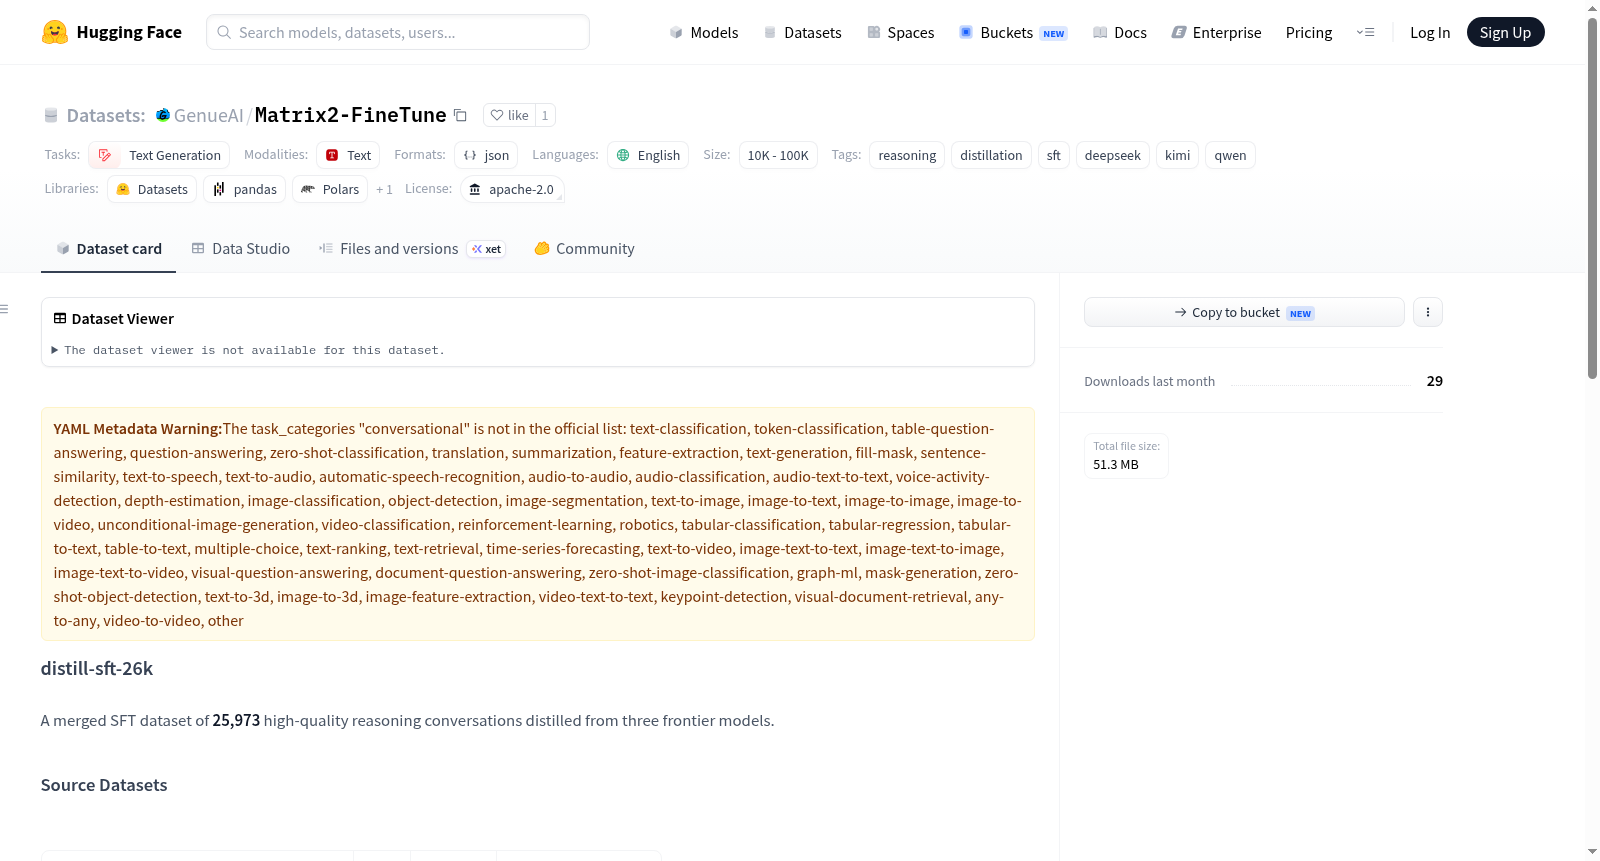Go to the Pricing page
This screenshot has width=1600, height=861.
pyautogui.click(x=1309, y=33)
